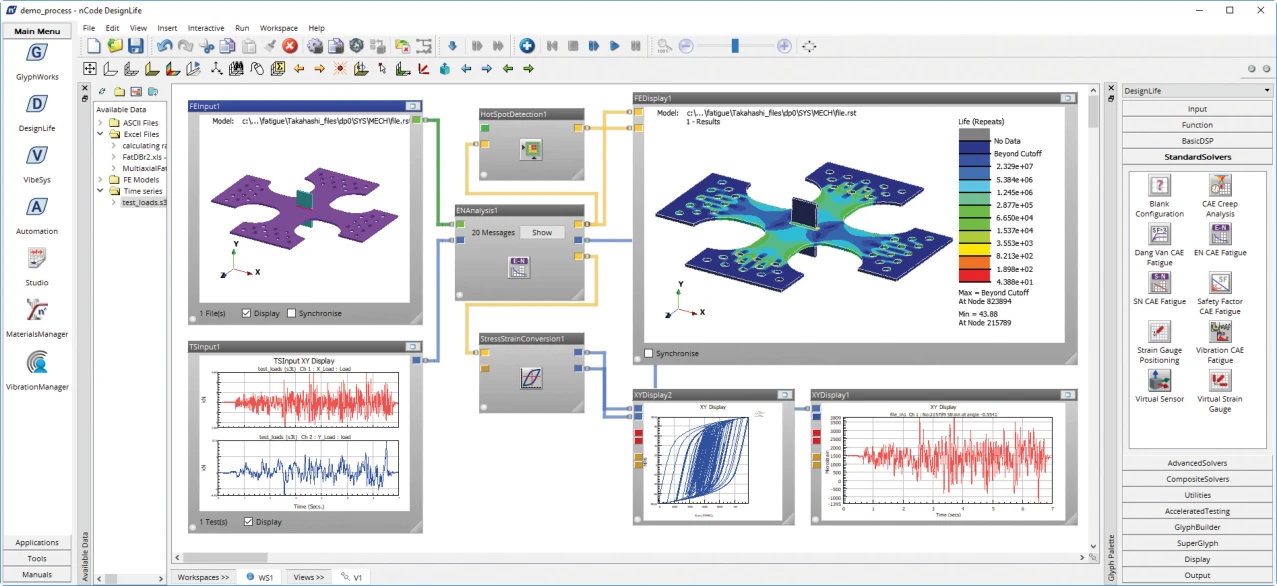Select the Virtual Strain Gauge glyph
Viewport: 1277px width, 586px height.
pos(1220,381)
